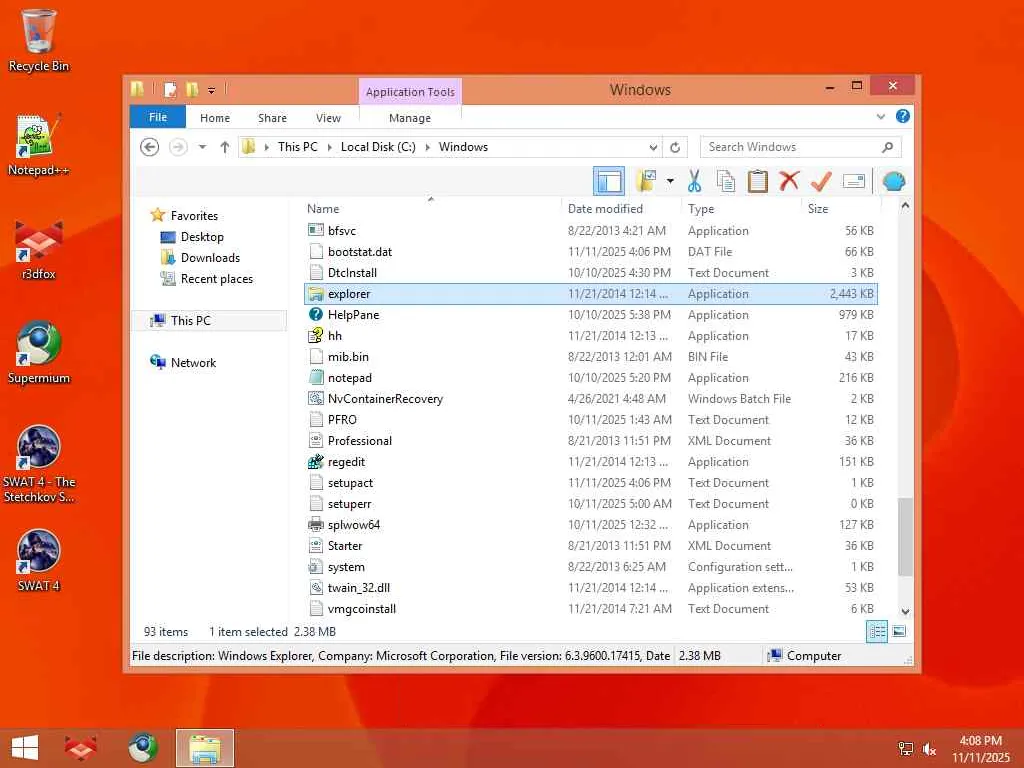Image resolution: width=1024 pixels, height=768 pixels.
Task: Click the red X Delete toolbar icon
Action: pyautogui.click(x=789, y=180)
